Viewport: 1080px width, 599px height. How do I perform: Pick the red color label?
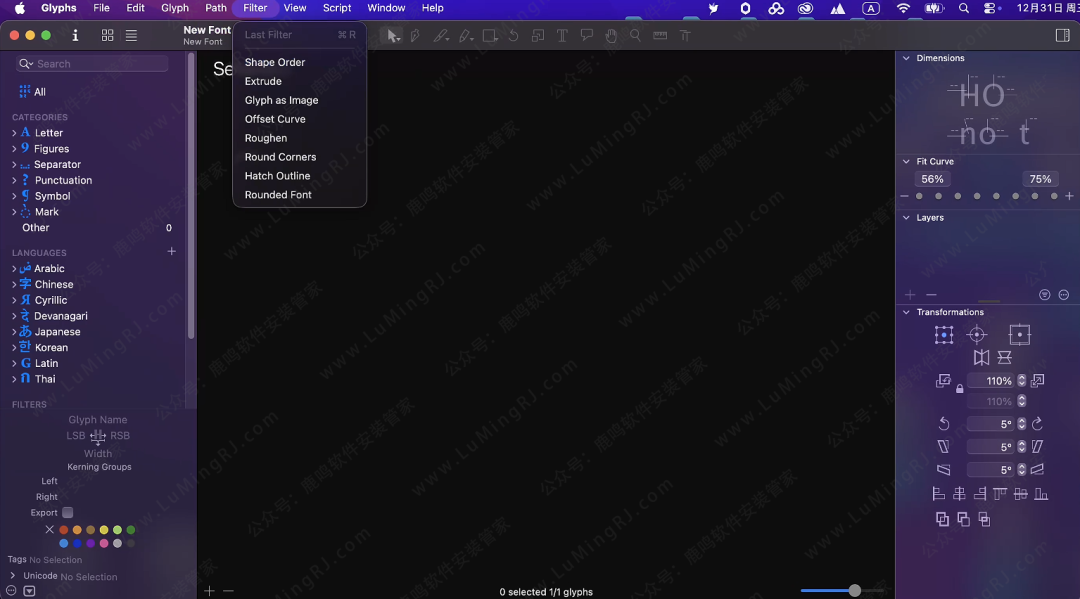click(63, 530)
